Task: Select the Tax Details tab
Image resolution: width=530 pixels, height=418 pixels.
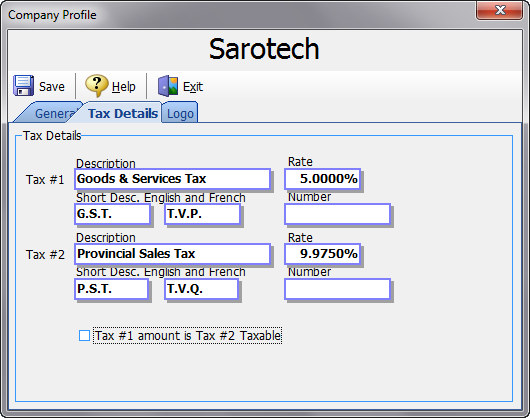Action: pyautogui.click(x=123, y=113)
